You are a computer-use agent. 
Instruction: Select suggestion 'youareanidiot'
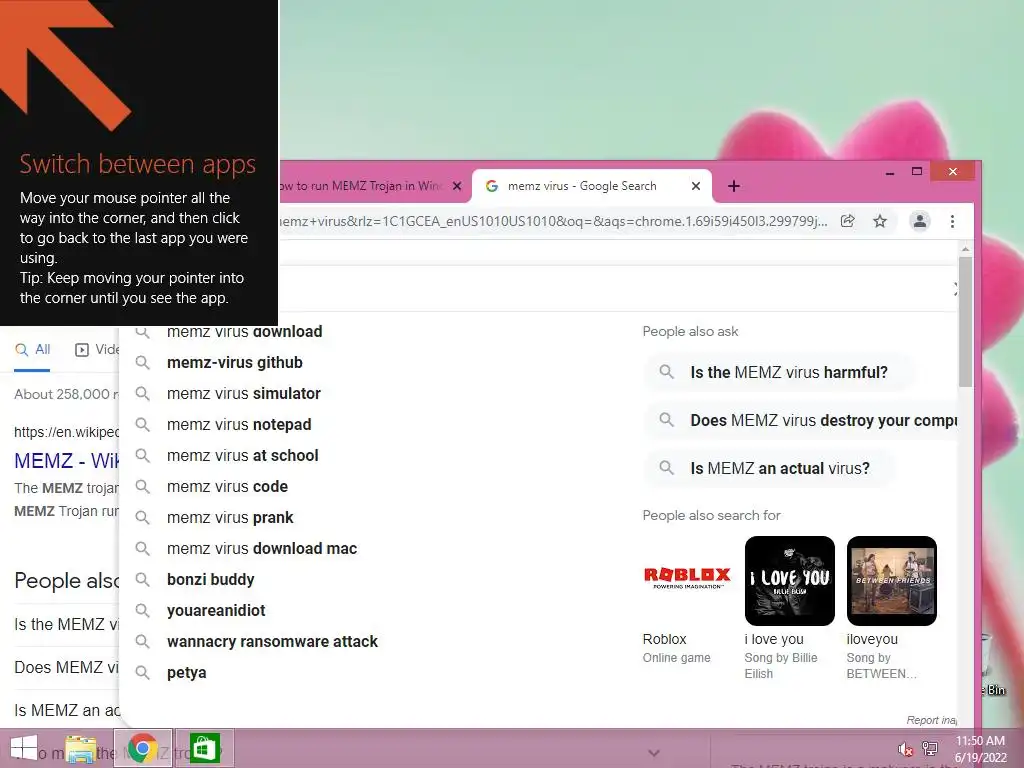(216, 611)
